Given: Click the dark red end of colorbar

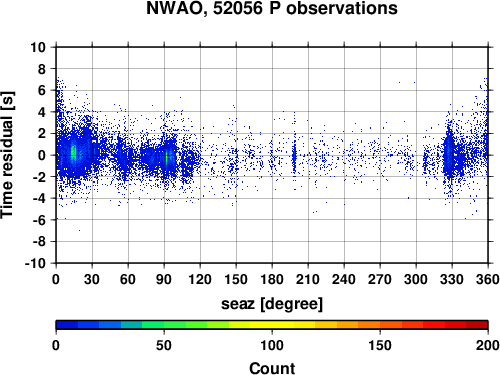Looking at the screenshot, I should [x=477, y=325].
